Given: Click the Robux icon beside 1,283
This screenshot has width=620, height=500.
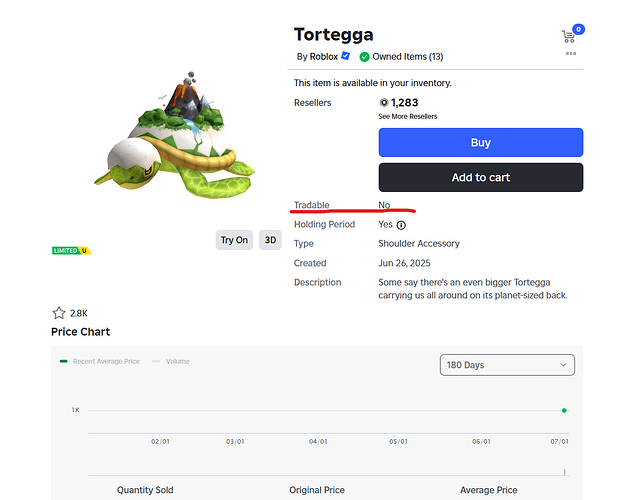Looking at the screenshot, I should tap(384, 102).
